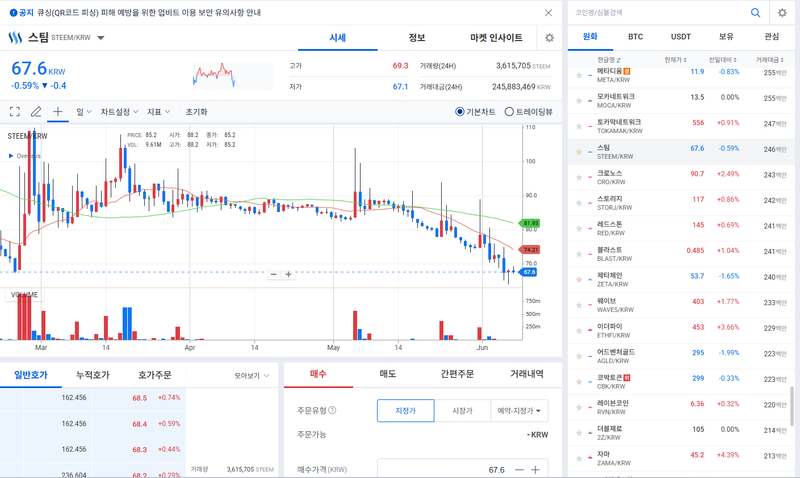Toggle favorite star for 이더파이
Screen dimensions: 800x478
click(x=579, y=331)
